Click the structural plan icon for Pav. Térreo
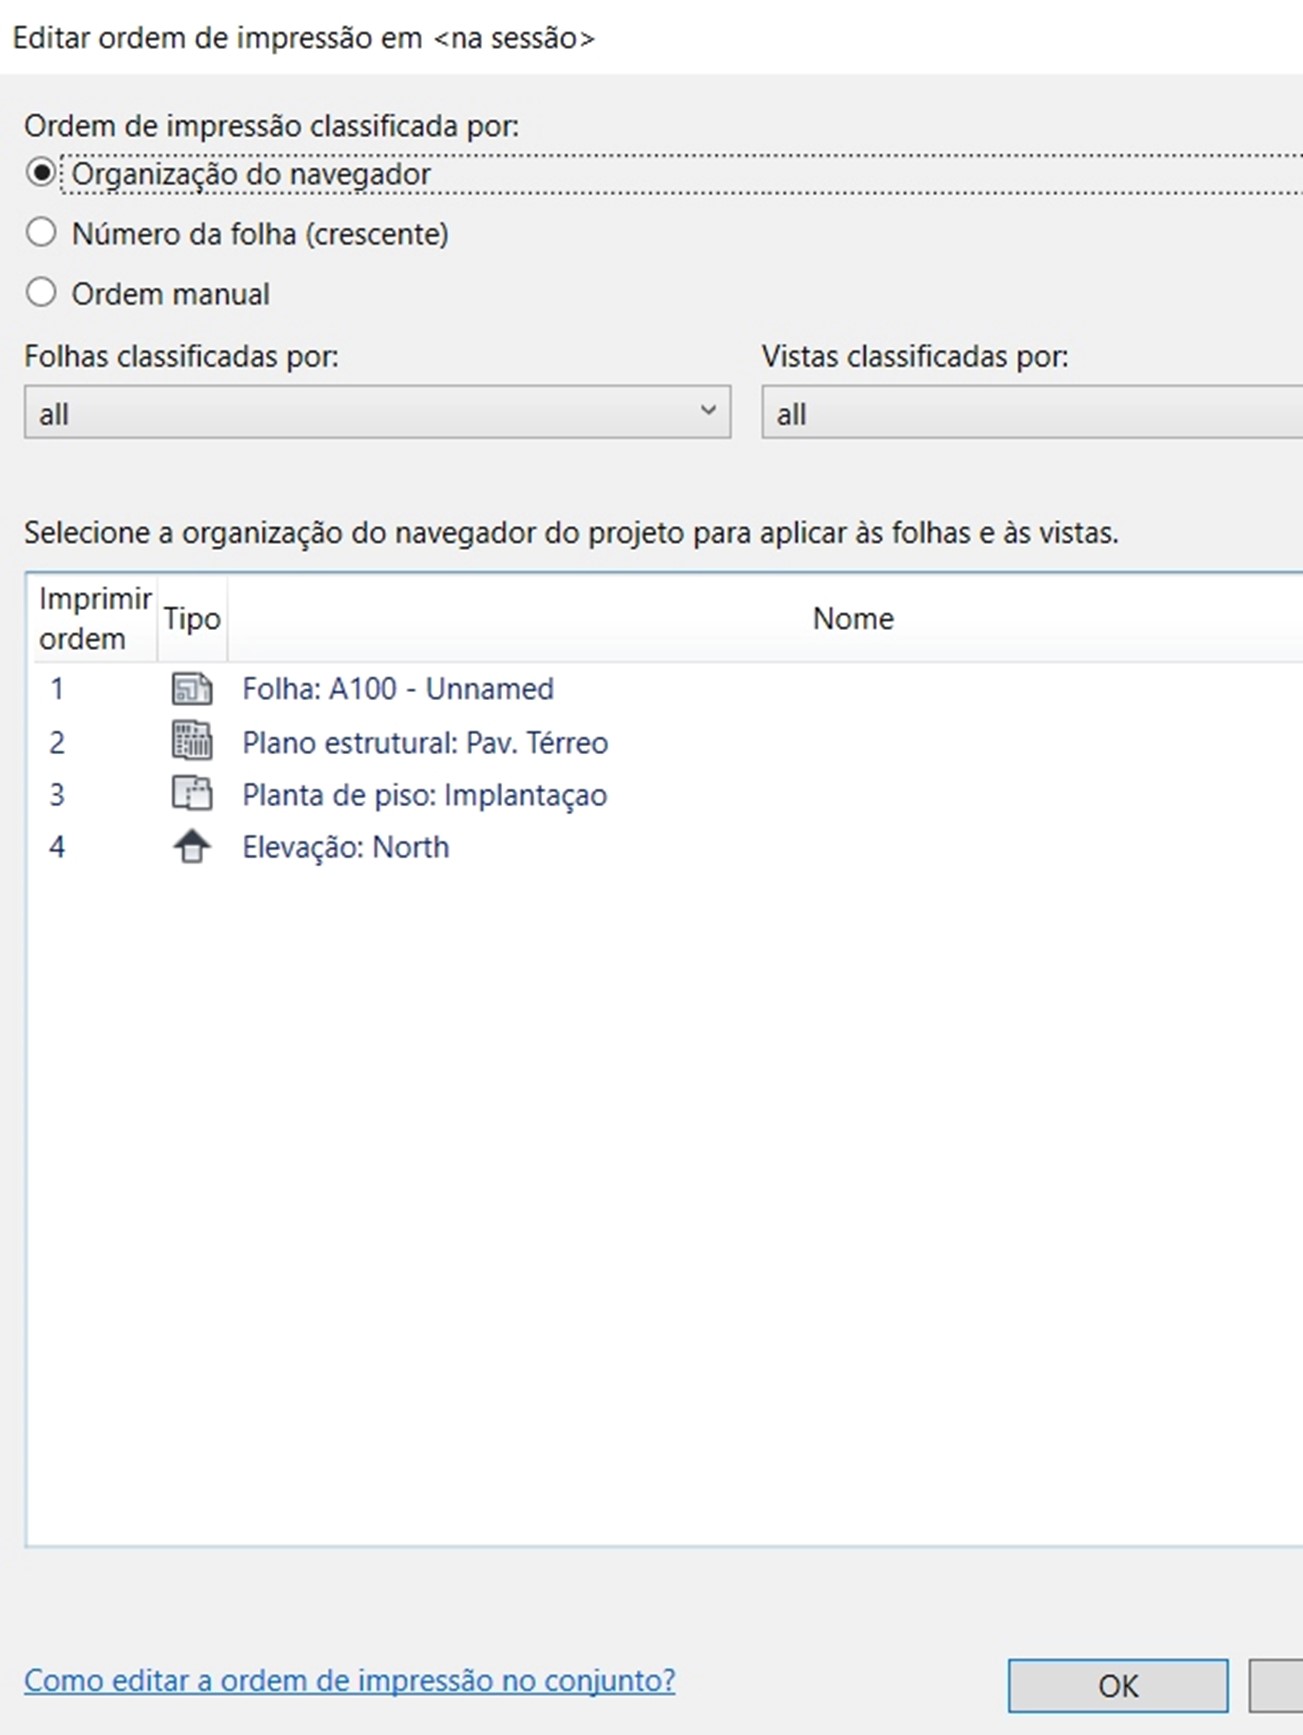 coord(192,742)
